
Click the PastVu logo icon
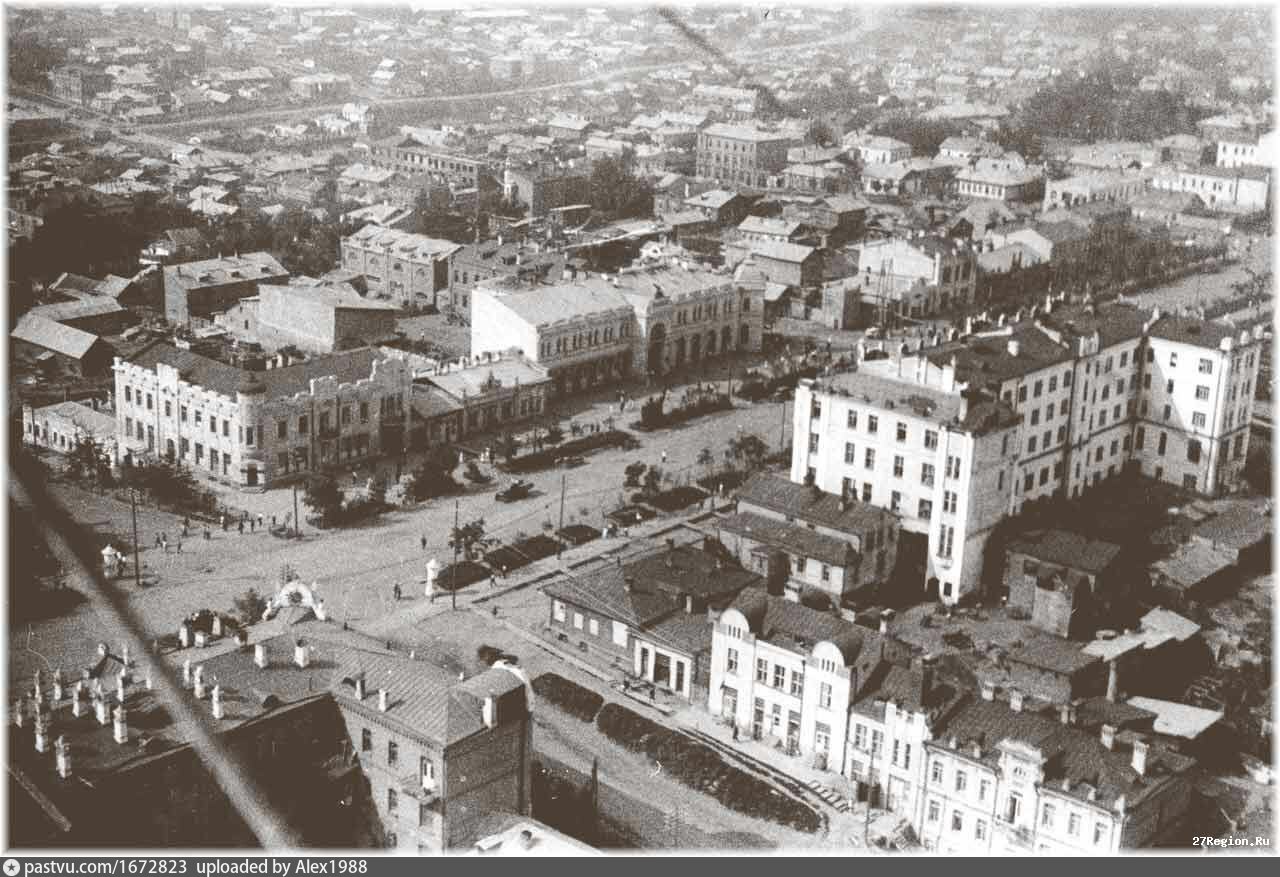pos(11,867)
